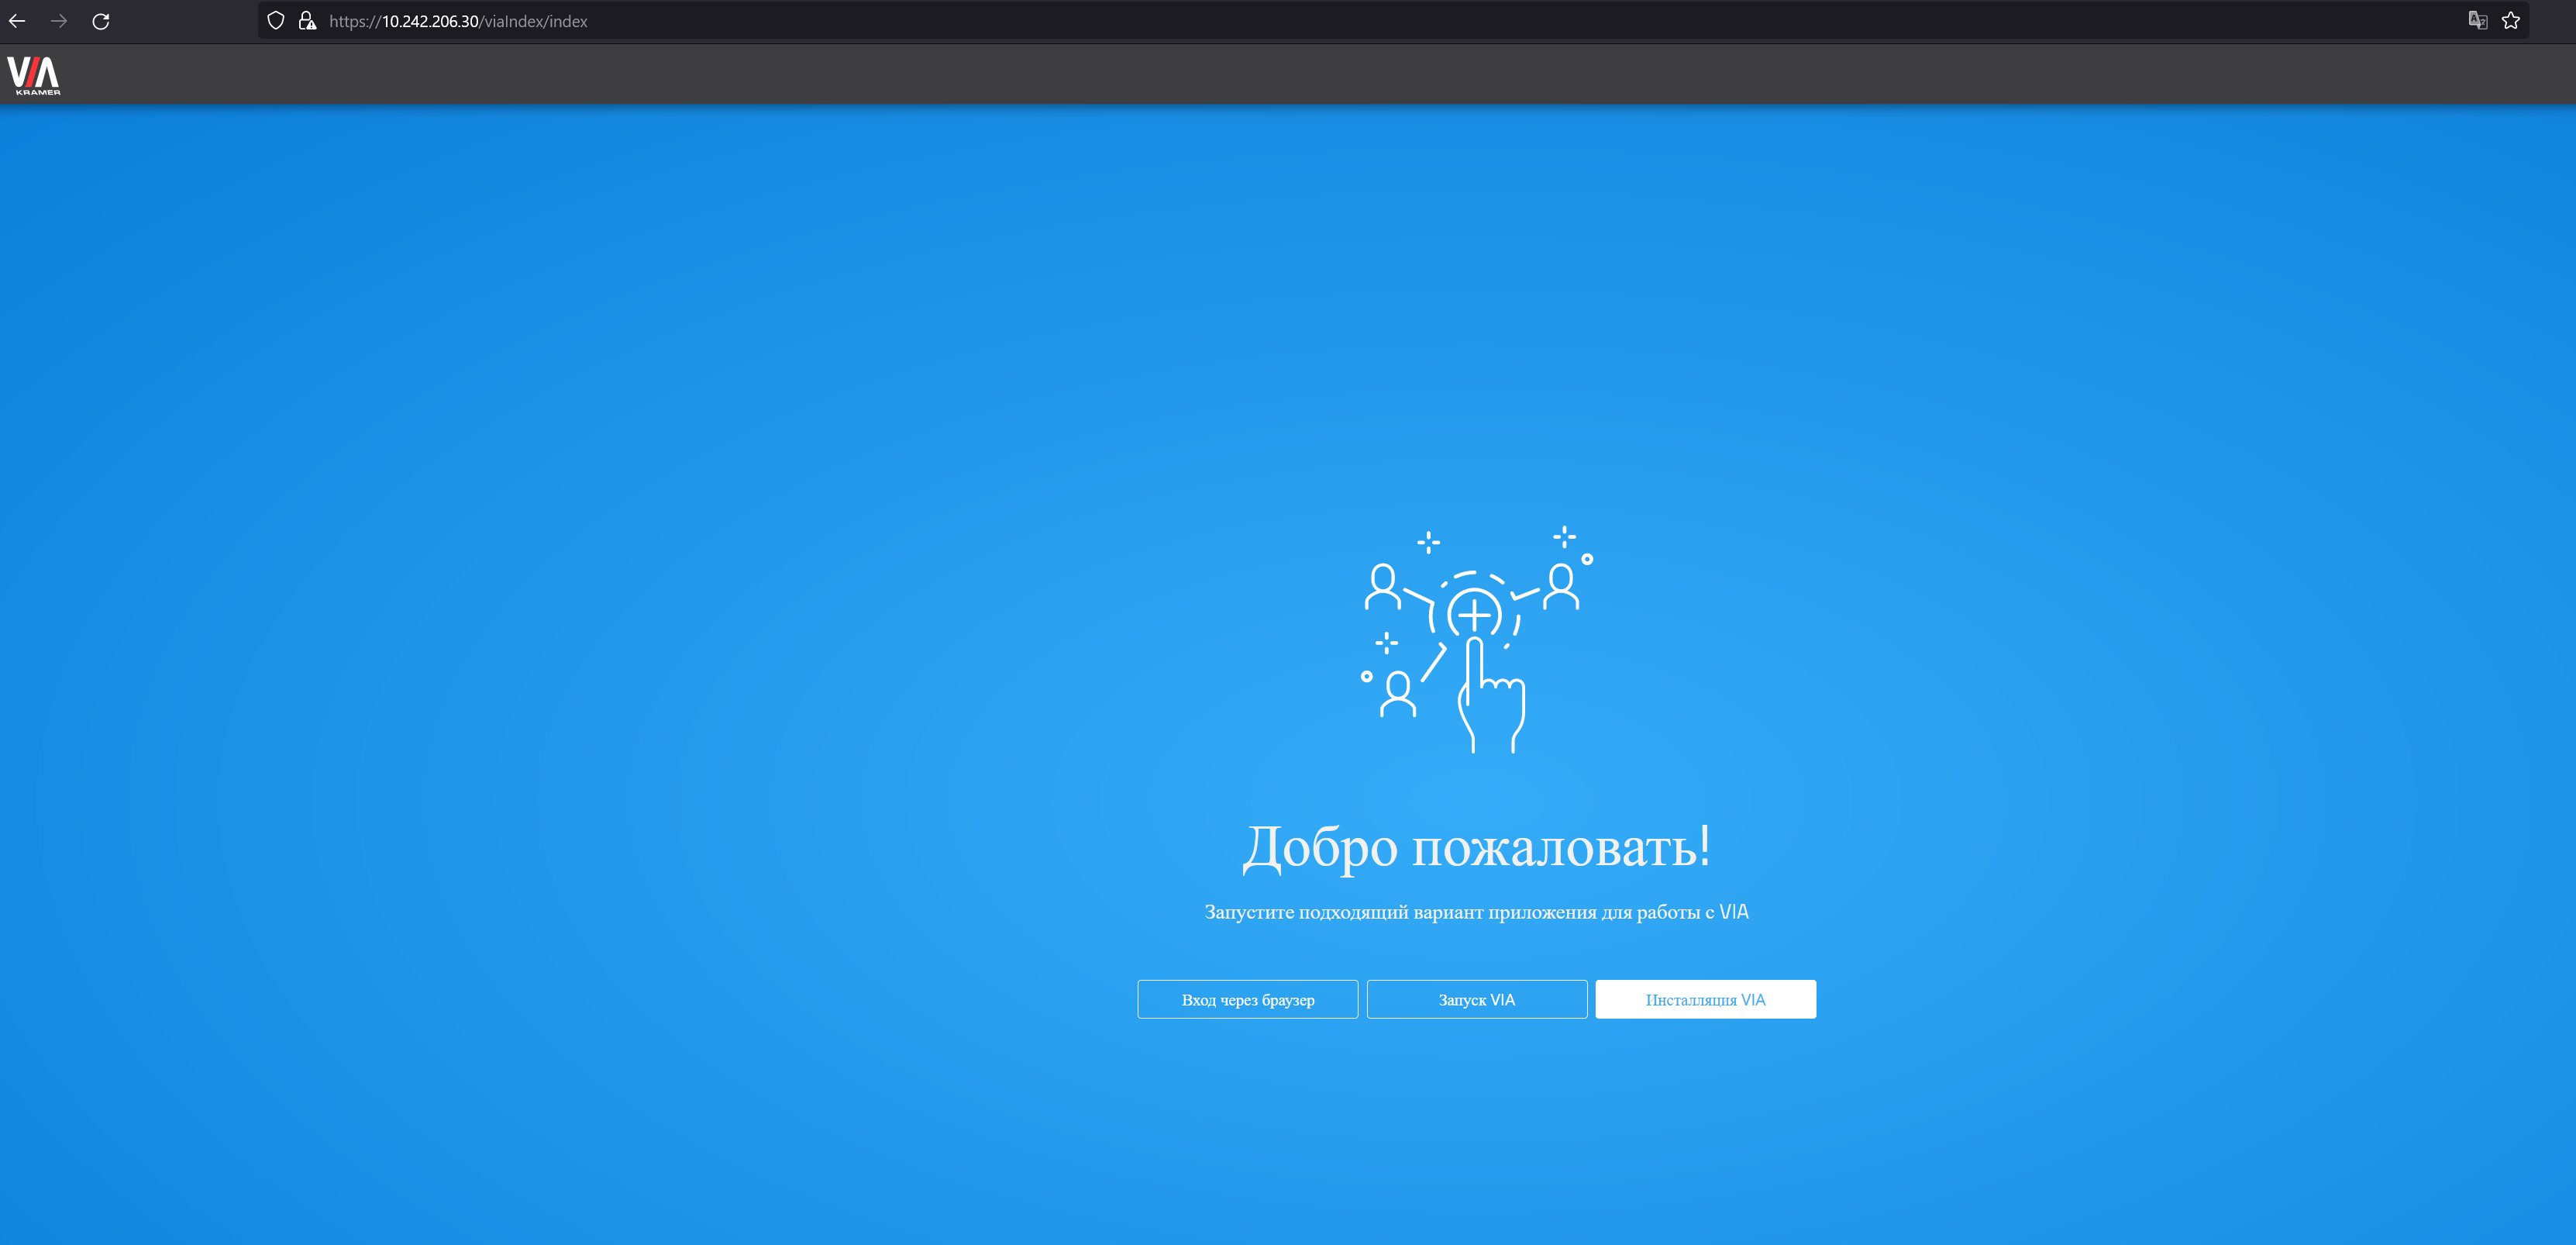2576x1245 pixels.
Task: Go back to the previous page
Action: [17, 21]
